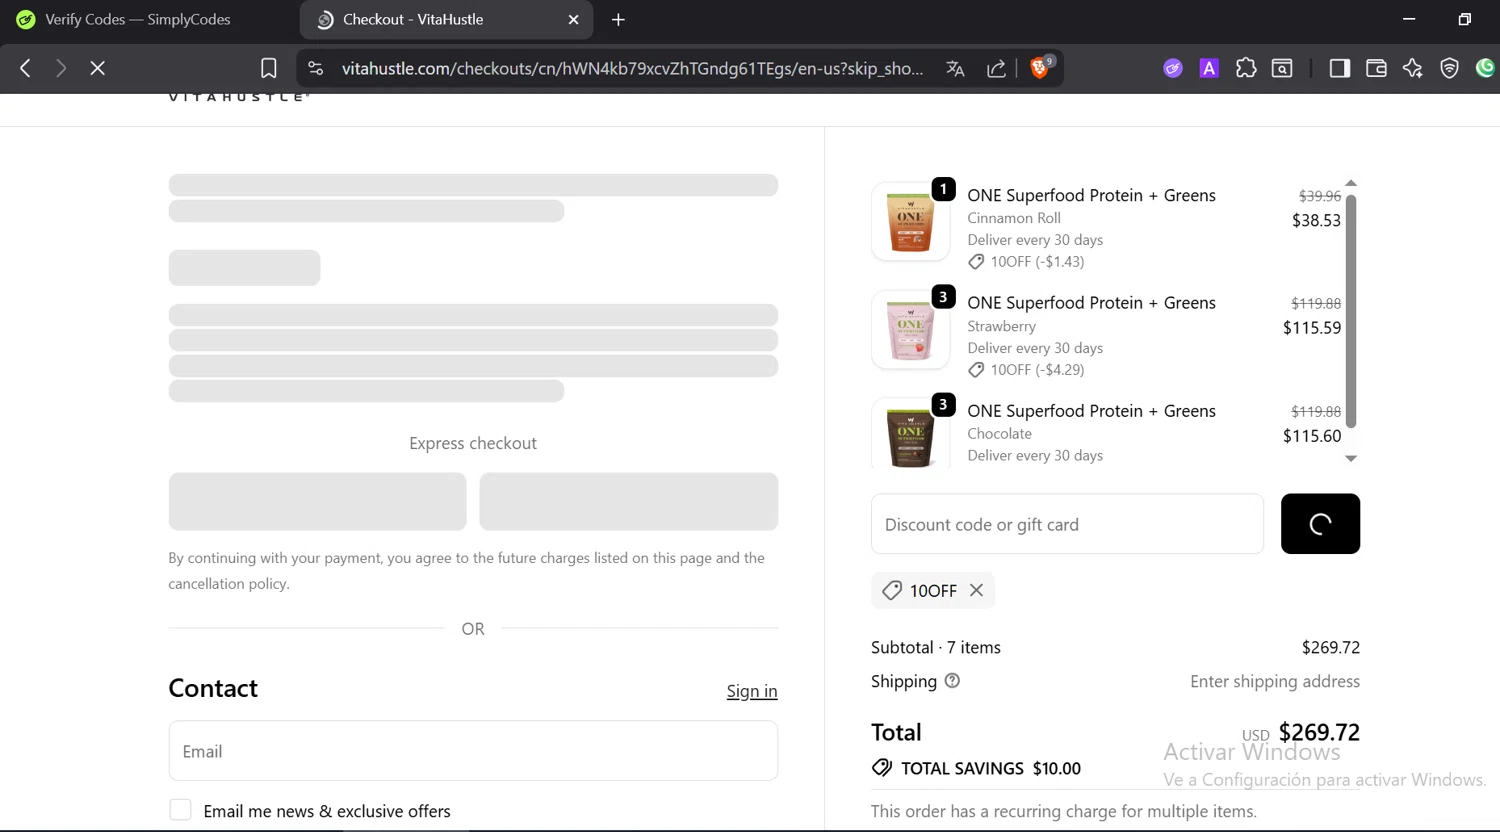Image resolution: width=1500 pixels, height=832 pixels.
Task: Click the apply discount loading button
Action: (1320, 524)
